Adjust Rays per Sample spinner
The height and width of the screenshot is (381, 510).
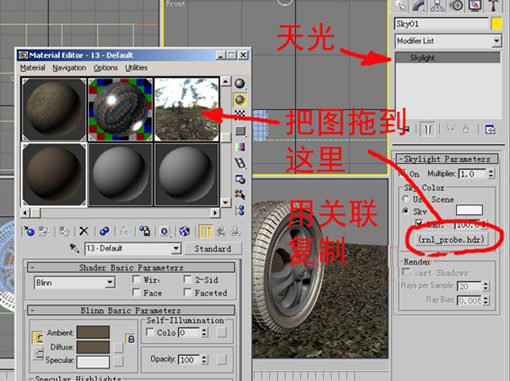point(486,286)
